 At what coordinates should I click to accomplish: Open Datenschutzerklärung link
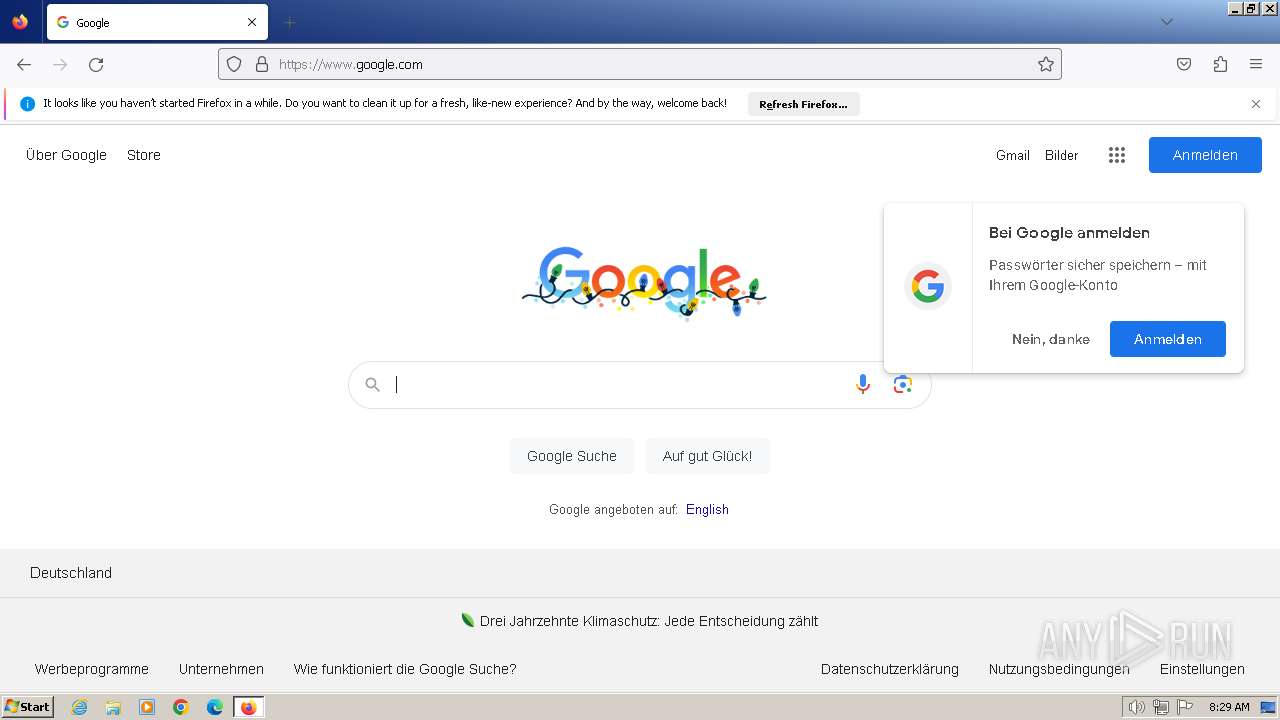coord(890,669)
